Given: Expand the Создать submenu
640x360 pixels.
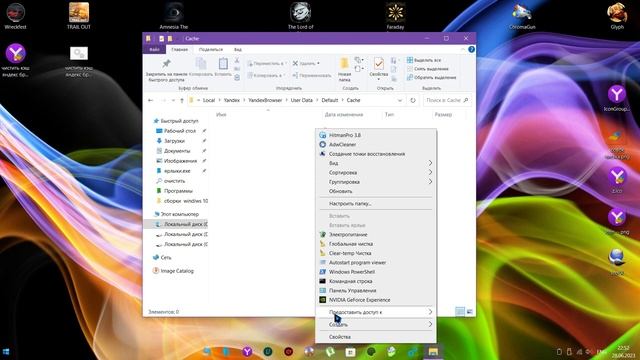Looking at the screenshot, I should point(376,324).
